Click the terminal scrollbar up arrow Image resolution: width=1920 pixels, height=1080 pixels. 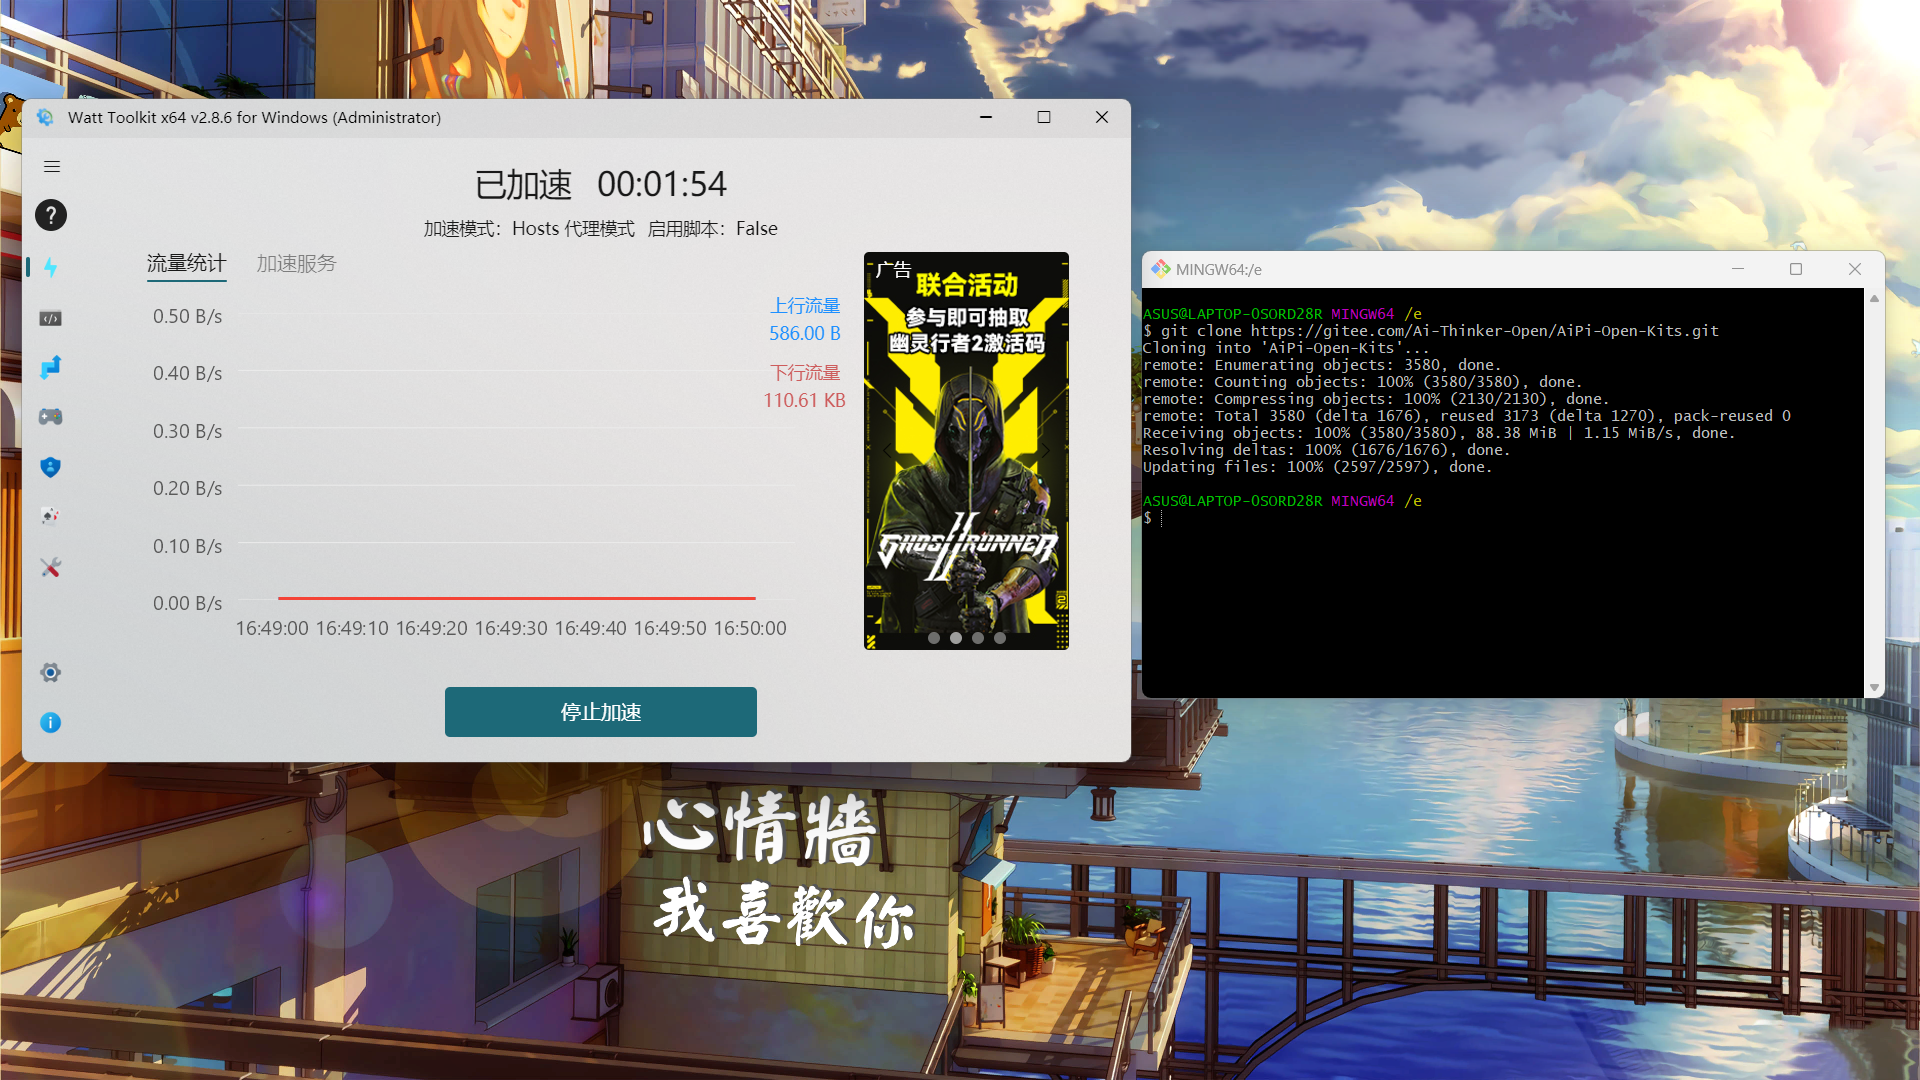[x=1874, y=299]
